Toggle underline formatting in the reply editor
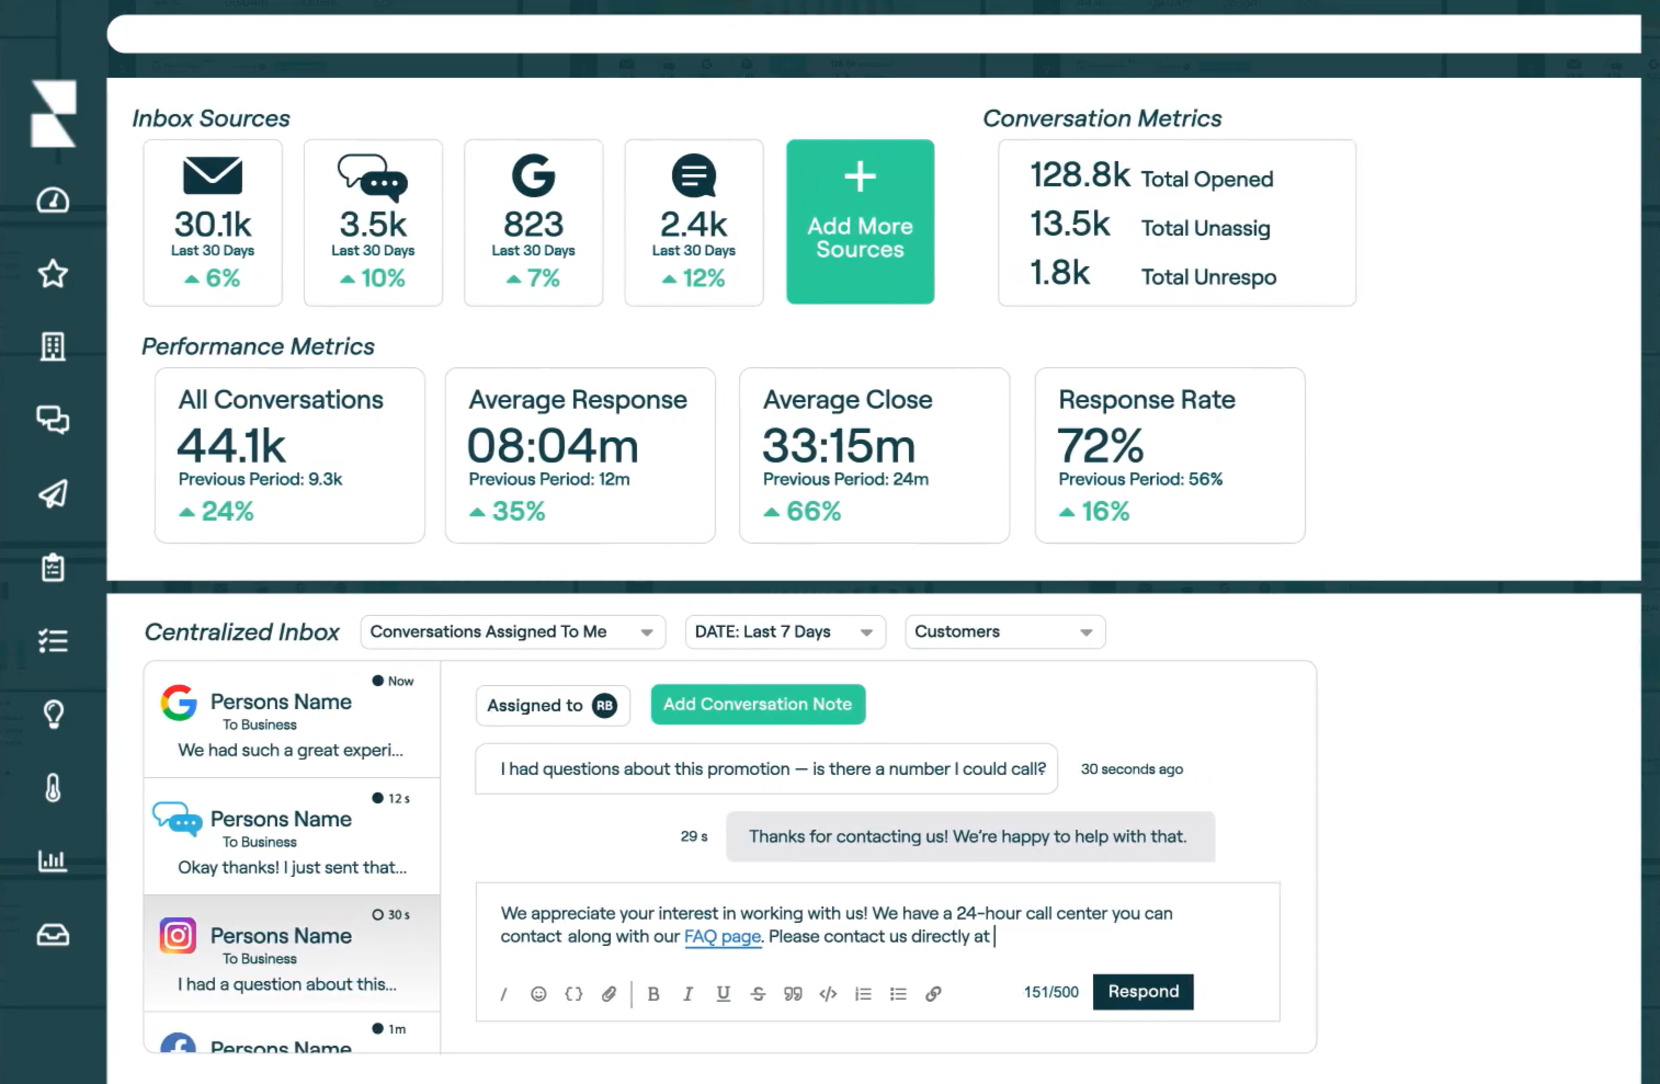1660x1084 pixels. [x=723, y=994]
